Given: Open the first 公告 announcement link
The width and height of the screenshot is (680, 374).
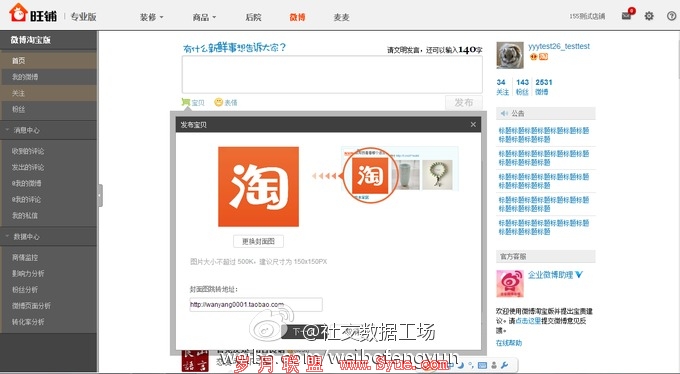Looking at the screenshot, I should pos(543,135).
